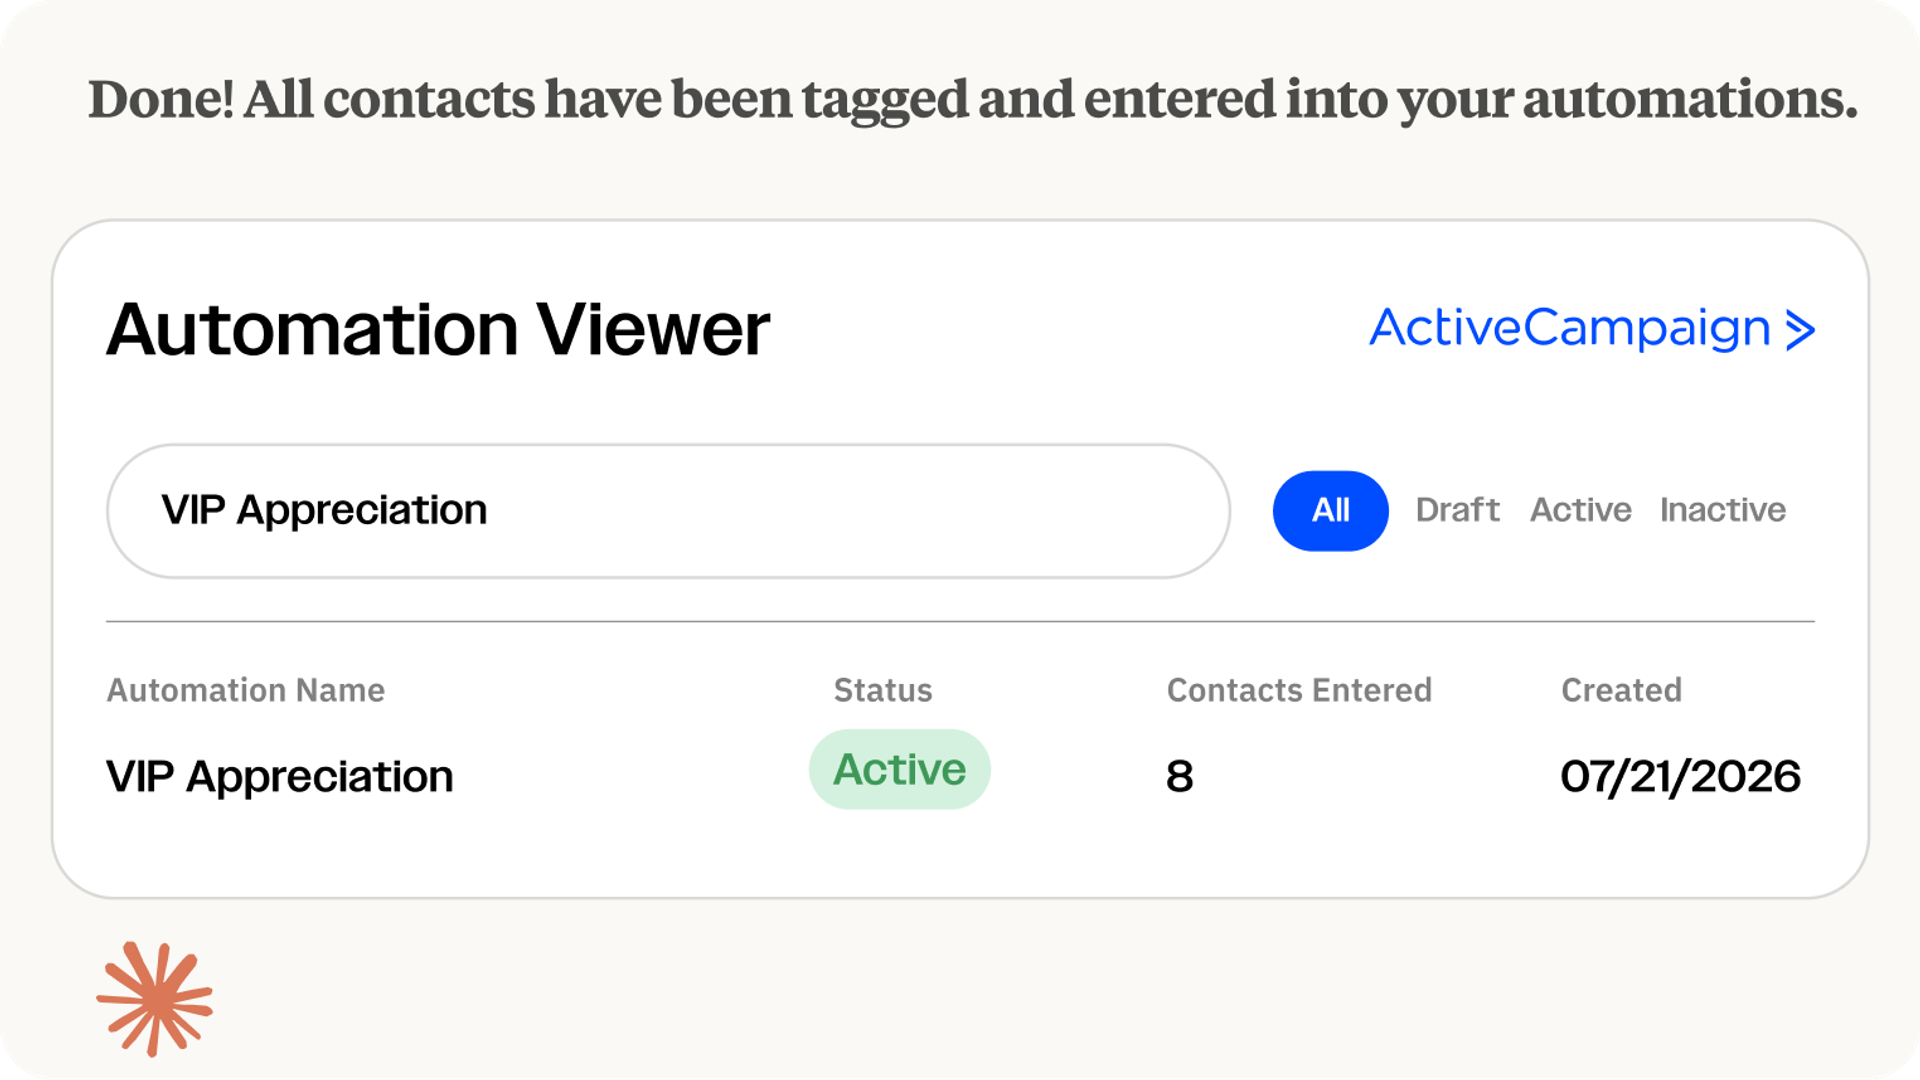Show only Inactive automations
Viewport: 1920px width, 1080px height.
(x=1722, y=510)
